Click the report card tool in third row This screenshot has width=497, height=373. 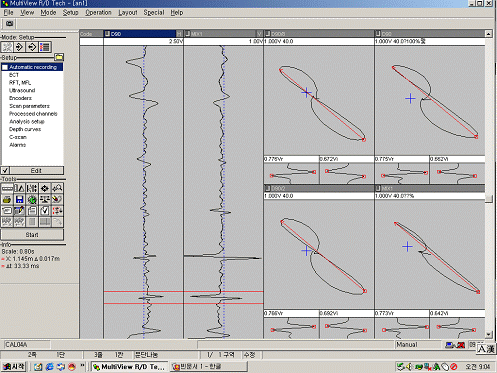click(7, 211)
